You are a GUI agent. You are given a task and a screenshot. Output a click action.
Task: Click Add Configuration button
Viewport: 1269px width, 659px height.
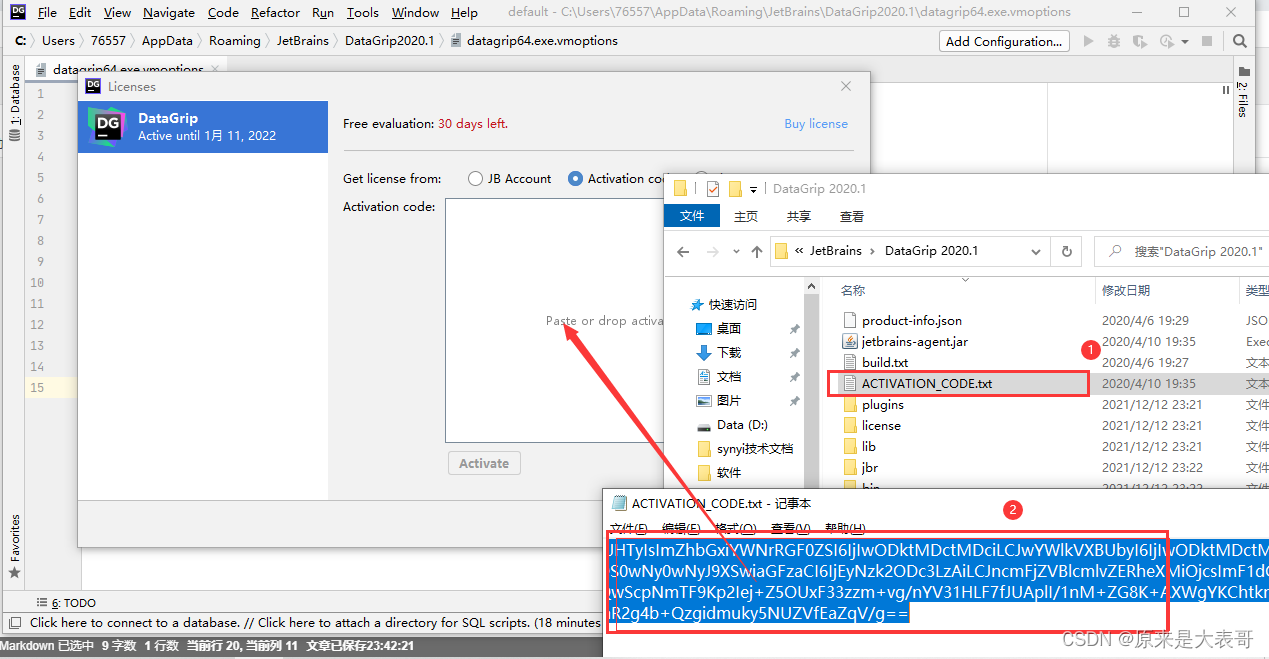coord(1004,41)
